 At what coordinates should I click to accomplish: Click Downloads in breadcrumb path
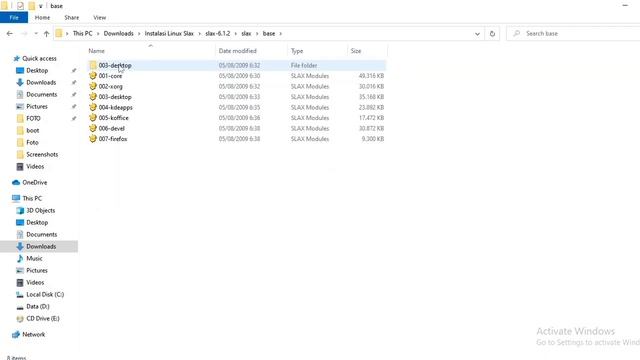pyautogui.click(x=118, y=33)
